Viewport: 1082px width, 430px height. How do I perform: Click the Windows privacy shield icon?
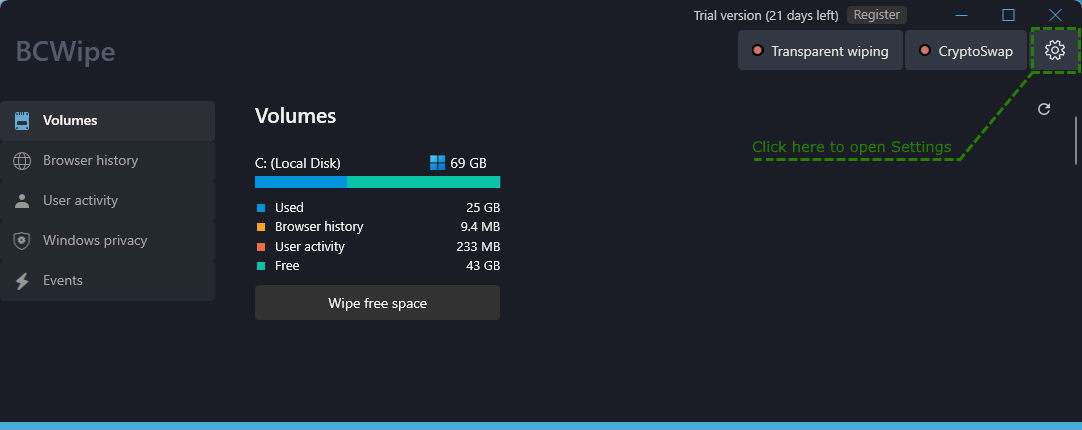(x=22, y=241)
